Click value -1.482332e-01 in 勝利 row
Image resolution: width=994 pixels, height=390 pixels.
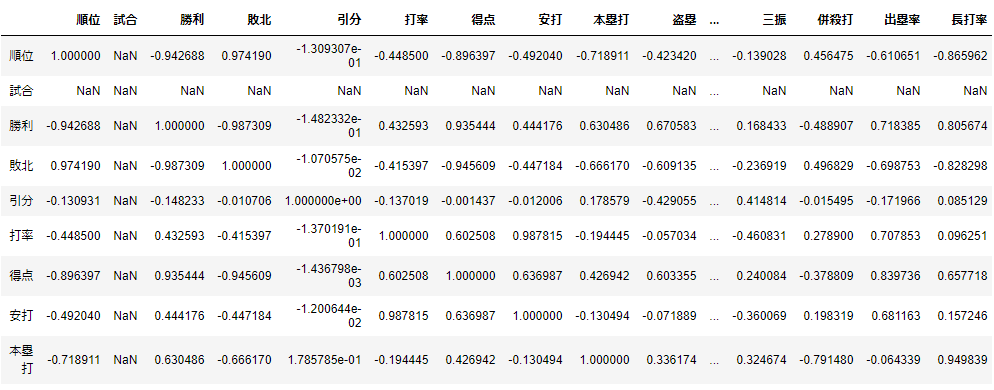[328, 126]
